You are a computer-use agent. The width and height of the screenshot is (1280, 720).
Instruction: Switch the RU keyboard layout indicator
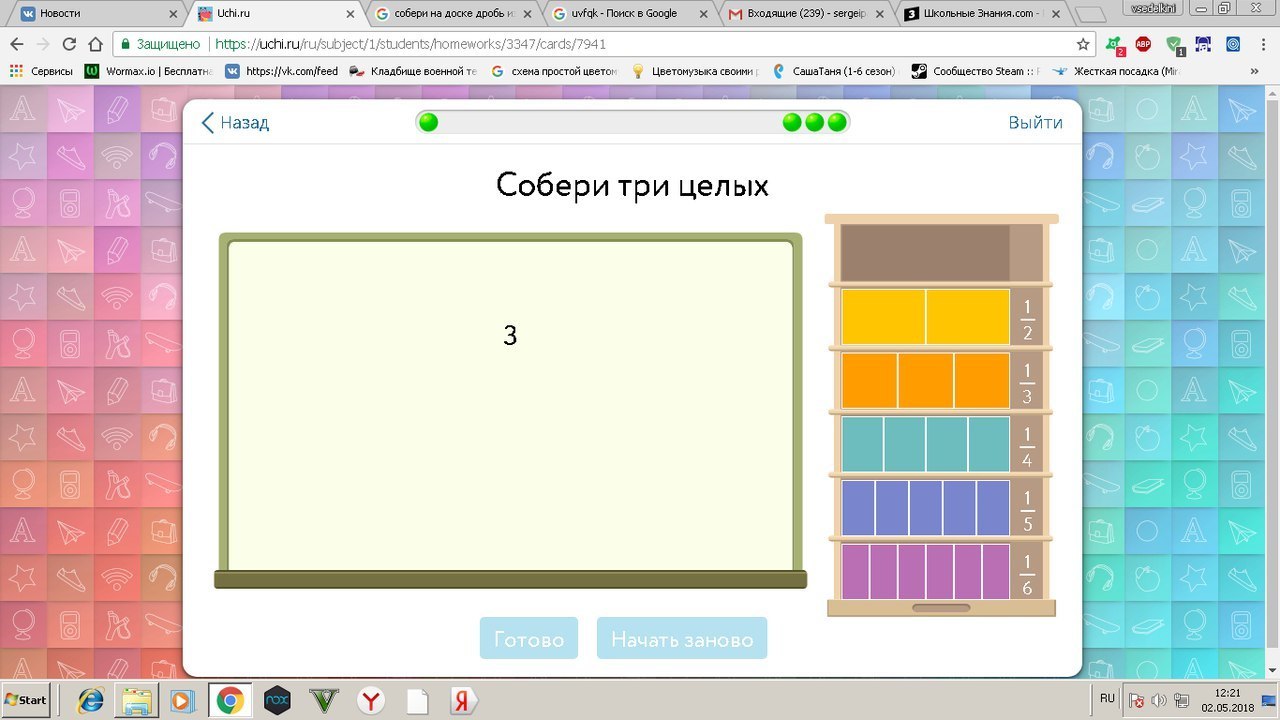(x=1106, y=698)
